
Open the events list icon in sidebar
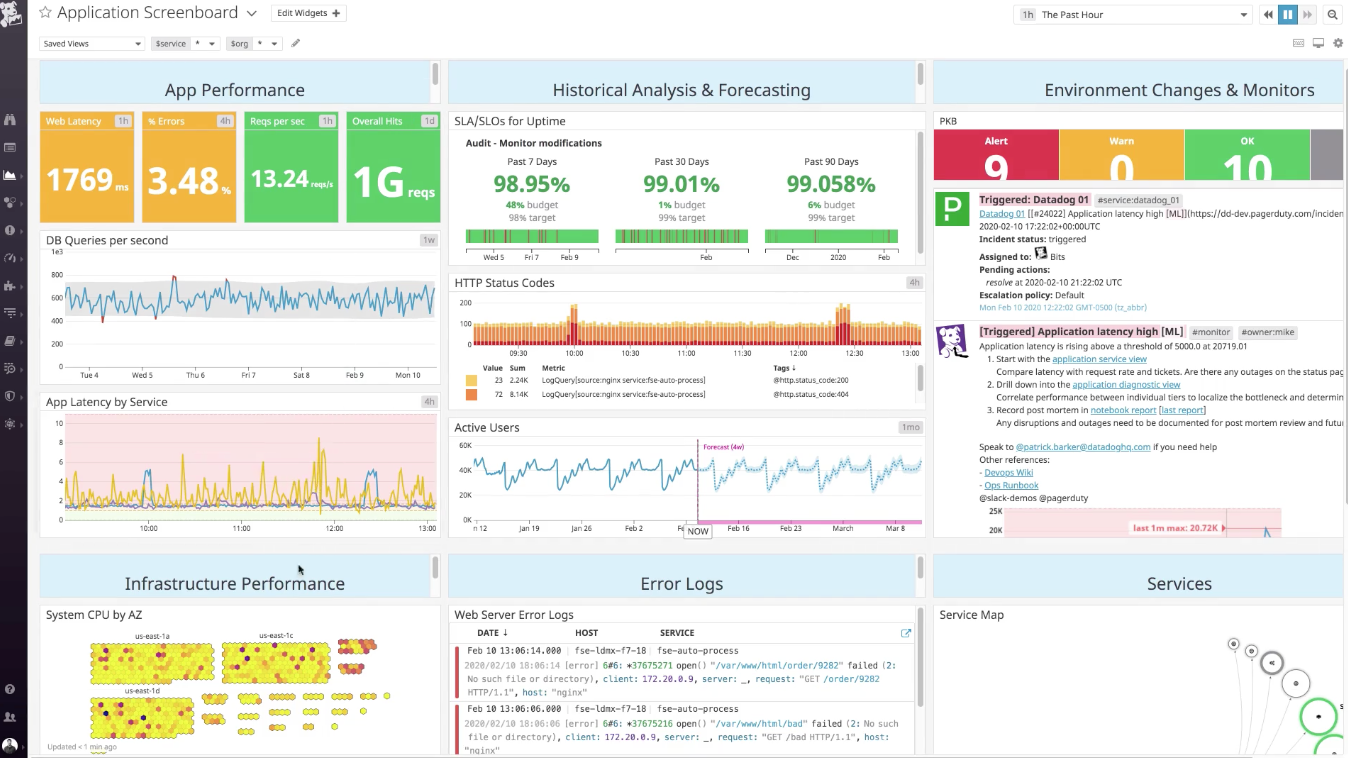pos(10,147)
